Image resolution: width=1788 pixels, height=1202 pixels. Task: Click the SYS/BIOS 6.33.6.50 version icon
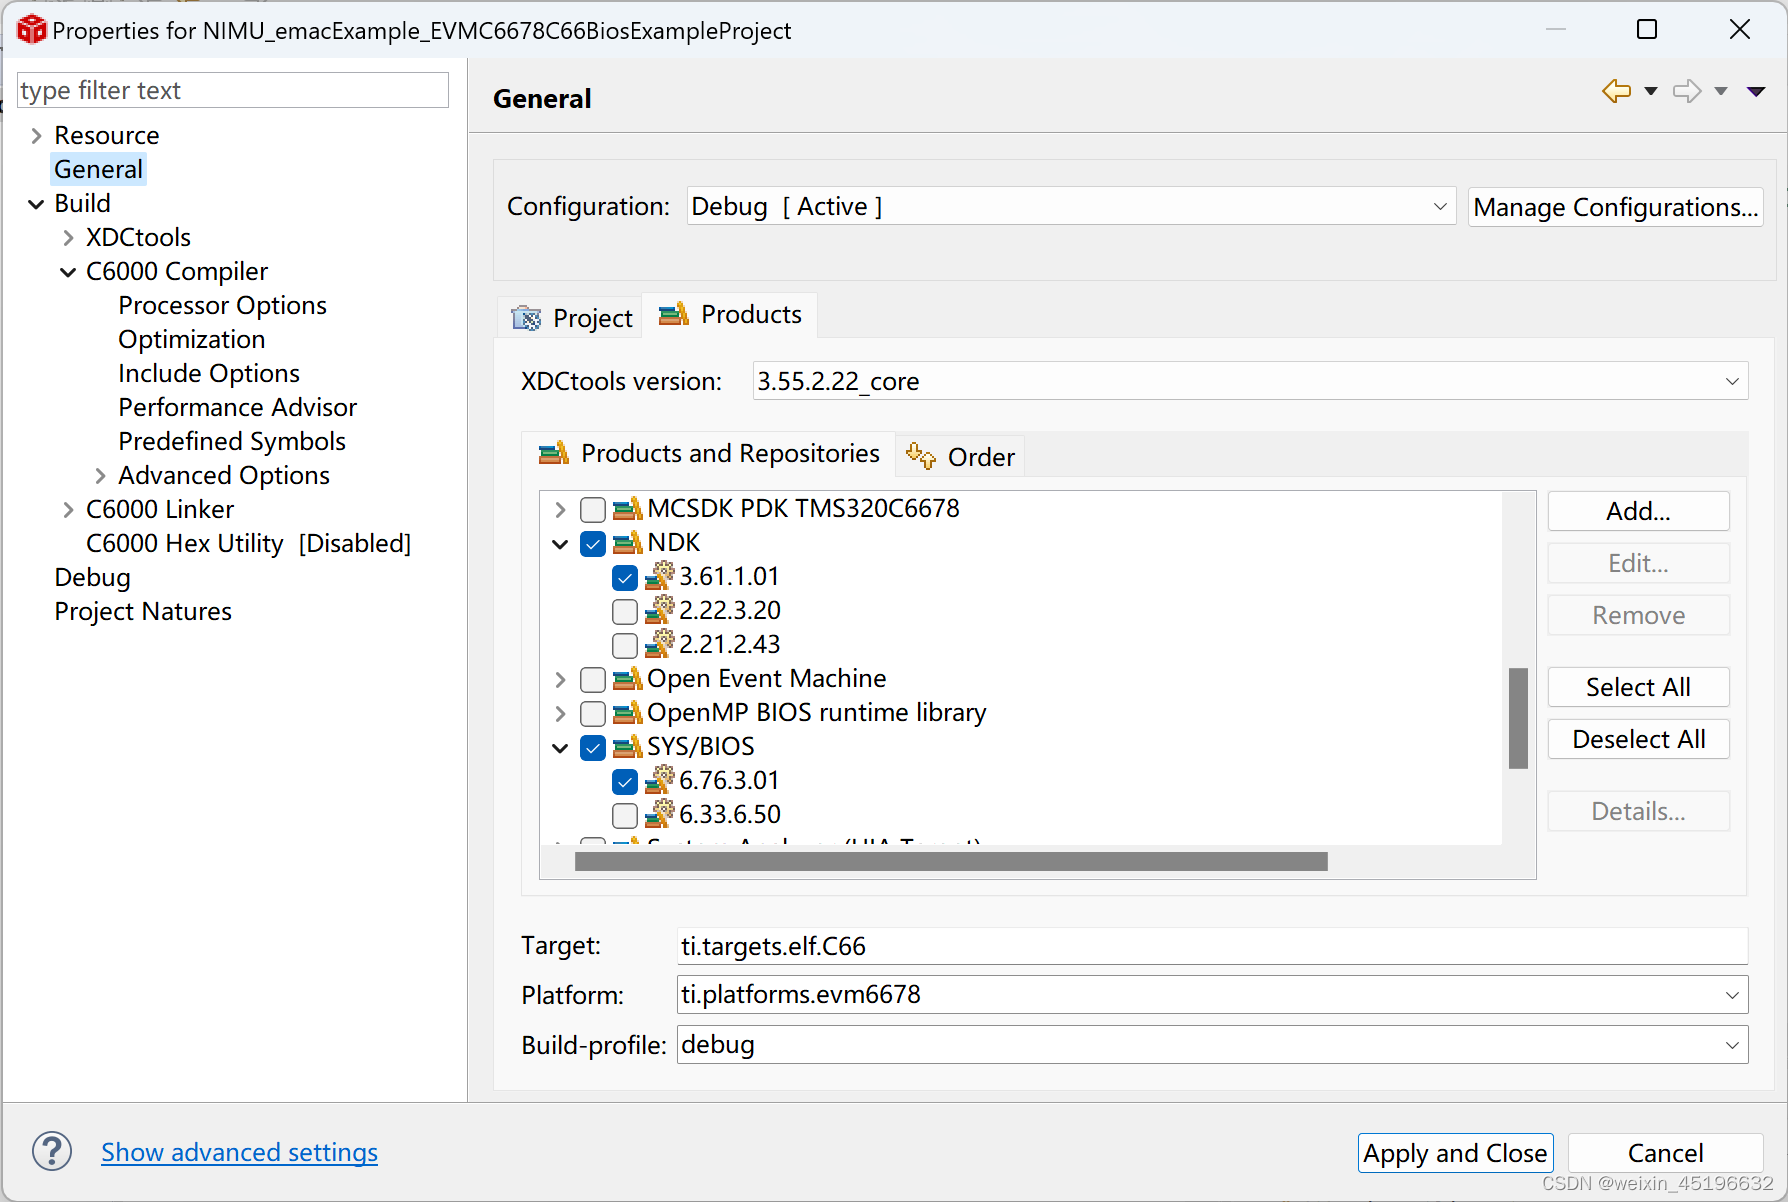[659, 815]
